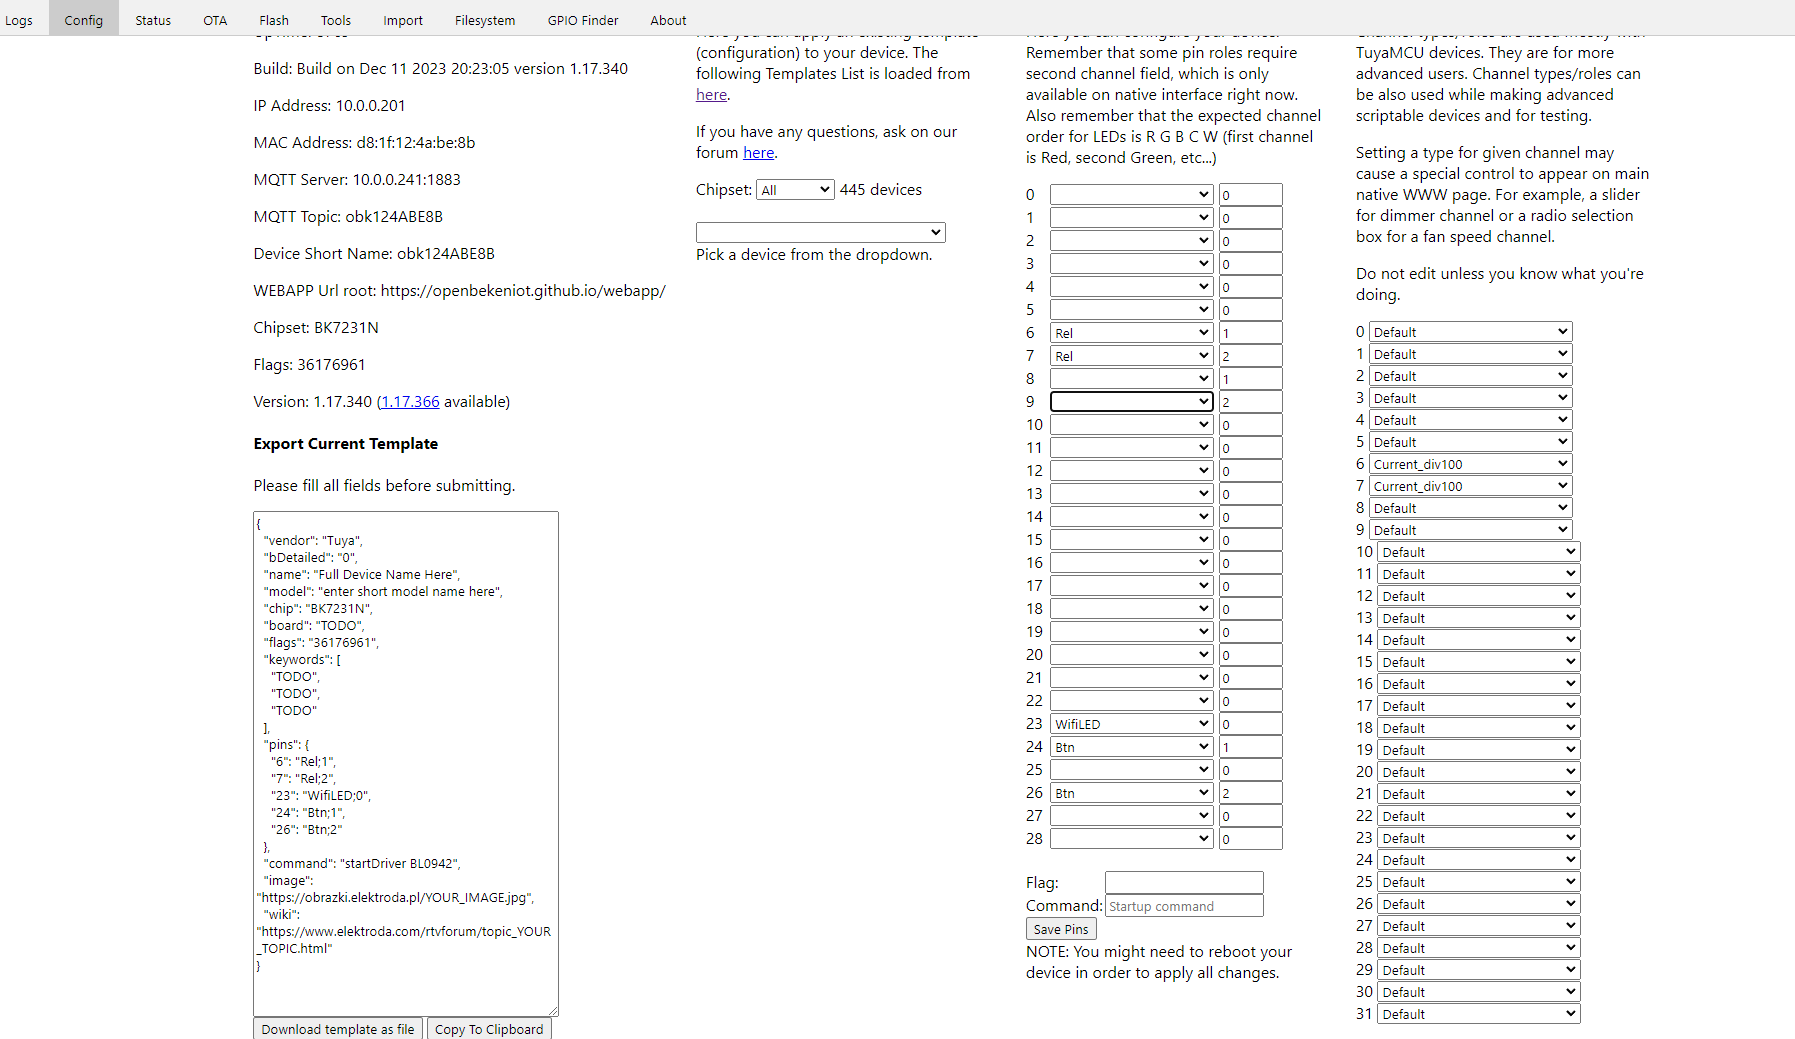Open the GPIO Finder tab
Viewport: 1795px width, 1039px height.
(583, 20)
